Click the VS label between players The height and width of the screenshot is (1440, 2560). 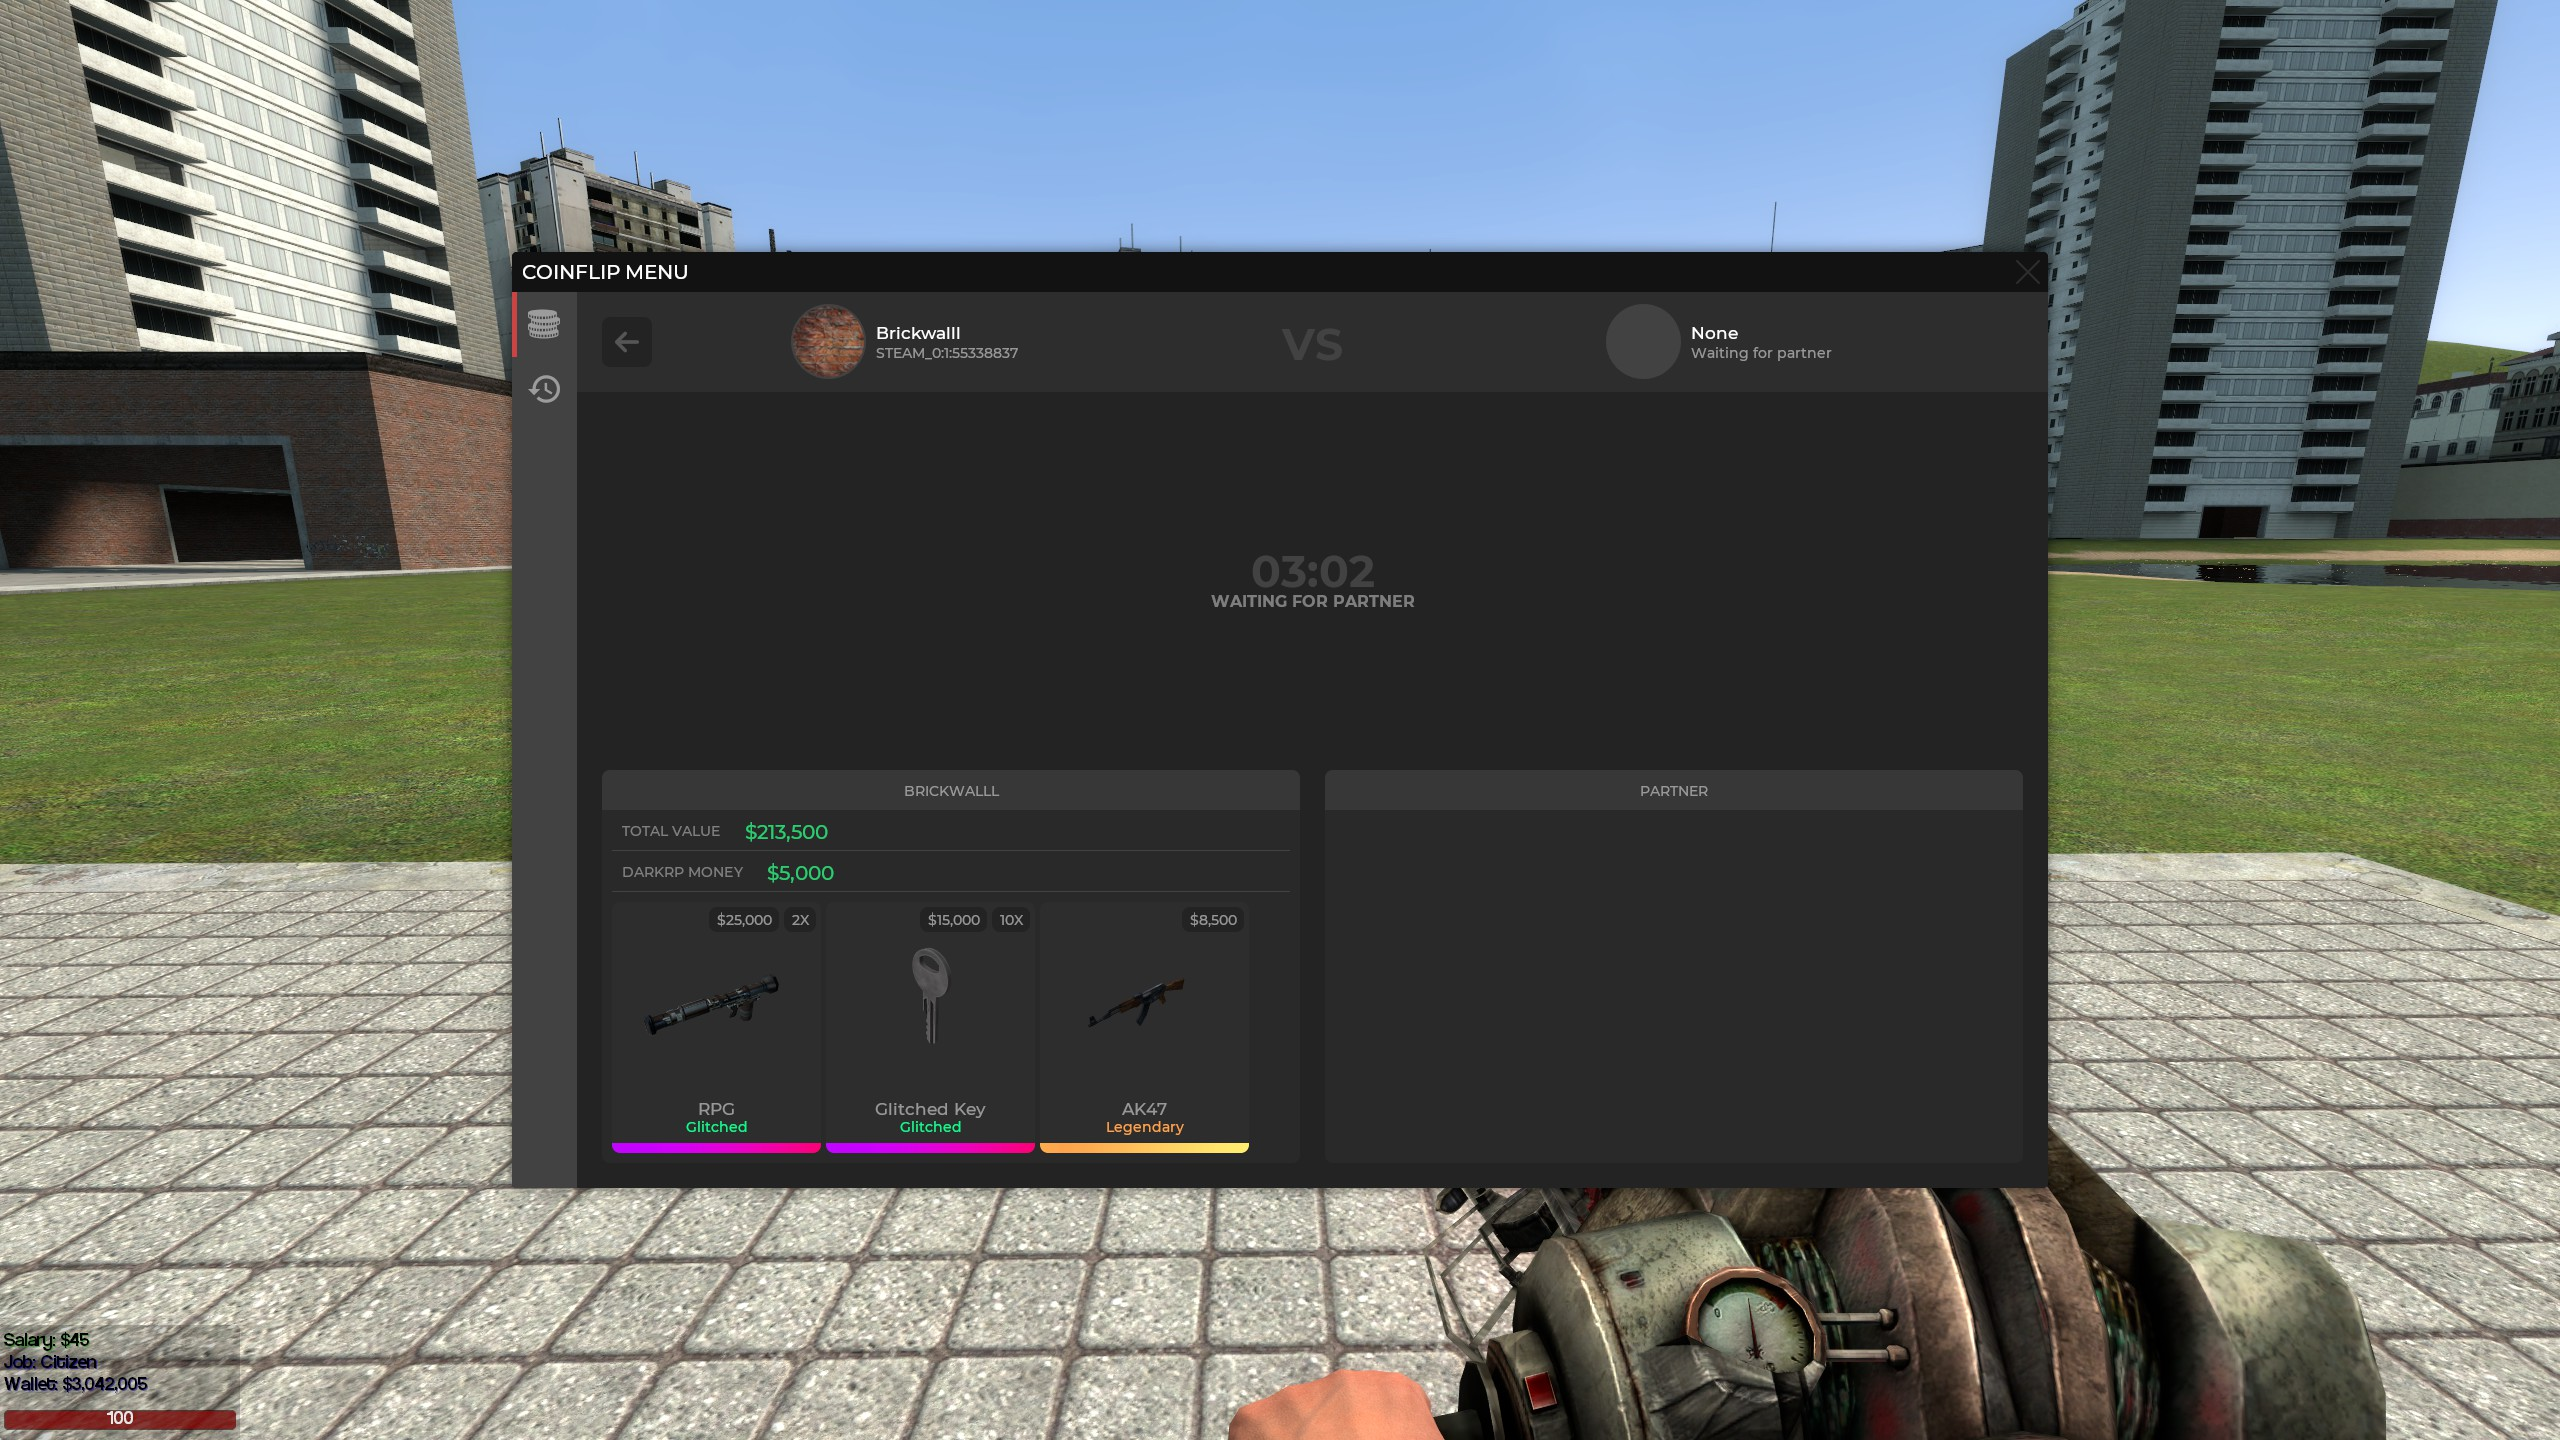point(1312,345)
